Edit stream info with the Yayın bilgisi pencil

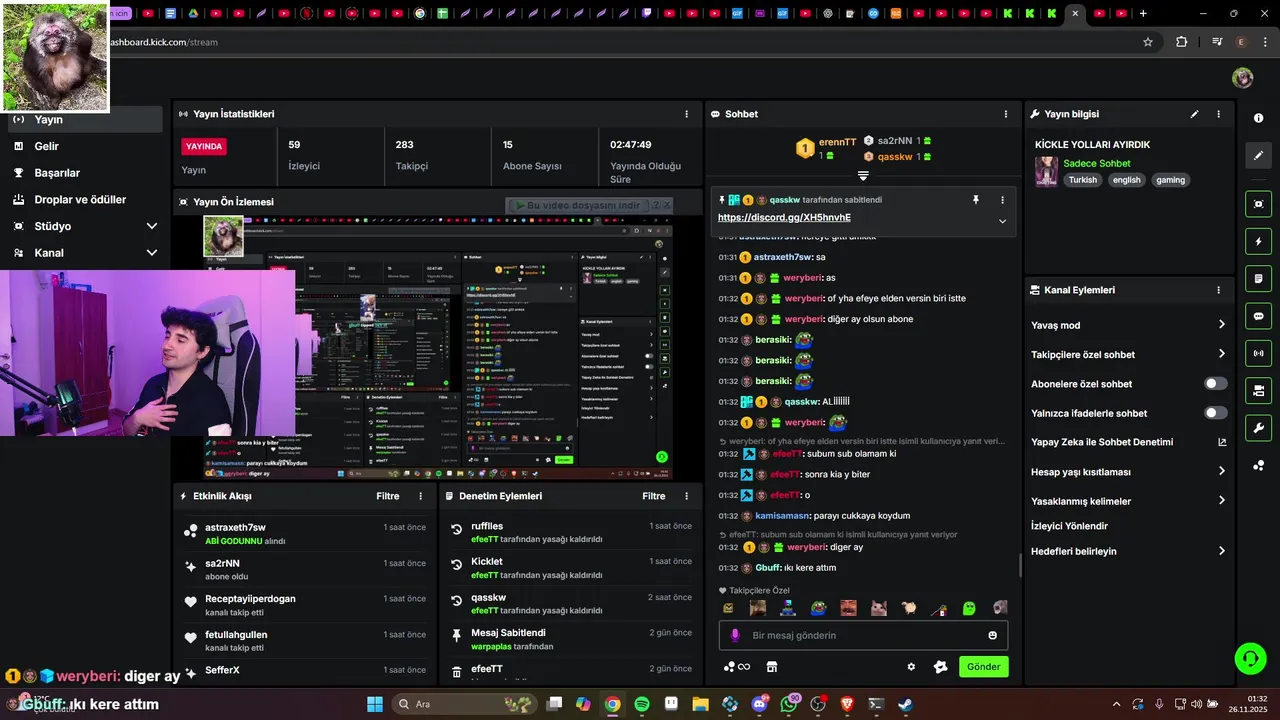coord(1194,114)
